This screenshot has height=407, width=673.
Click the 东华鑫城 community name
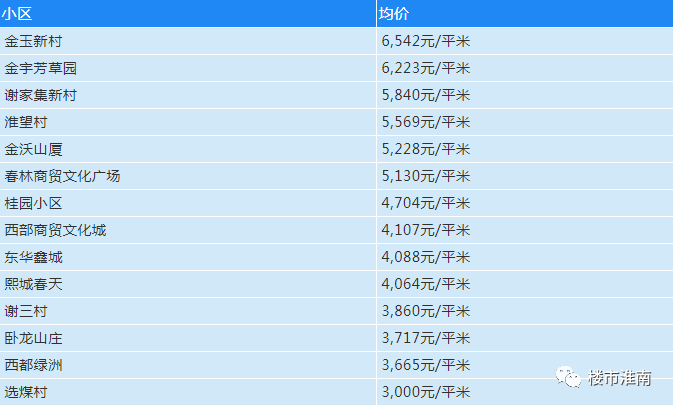click(x=33, y=258)
